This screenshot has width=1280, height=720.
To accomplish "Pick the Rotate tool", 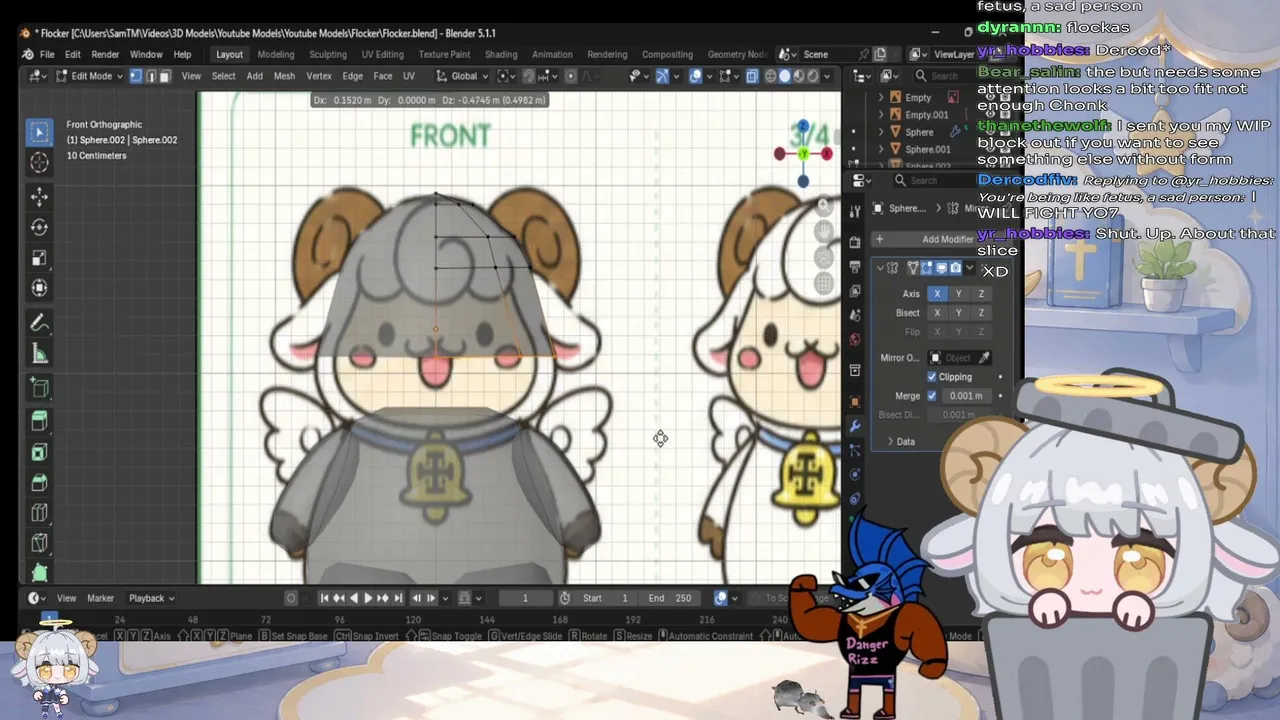I will click(40, 227).
